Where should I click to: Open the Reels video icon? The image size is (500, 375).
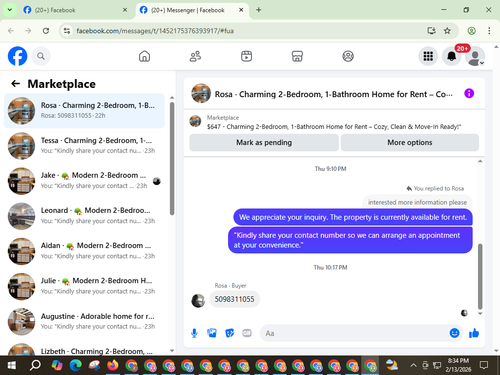246,56
